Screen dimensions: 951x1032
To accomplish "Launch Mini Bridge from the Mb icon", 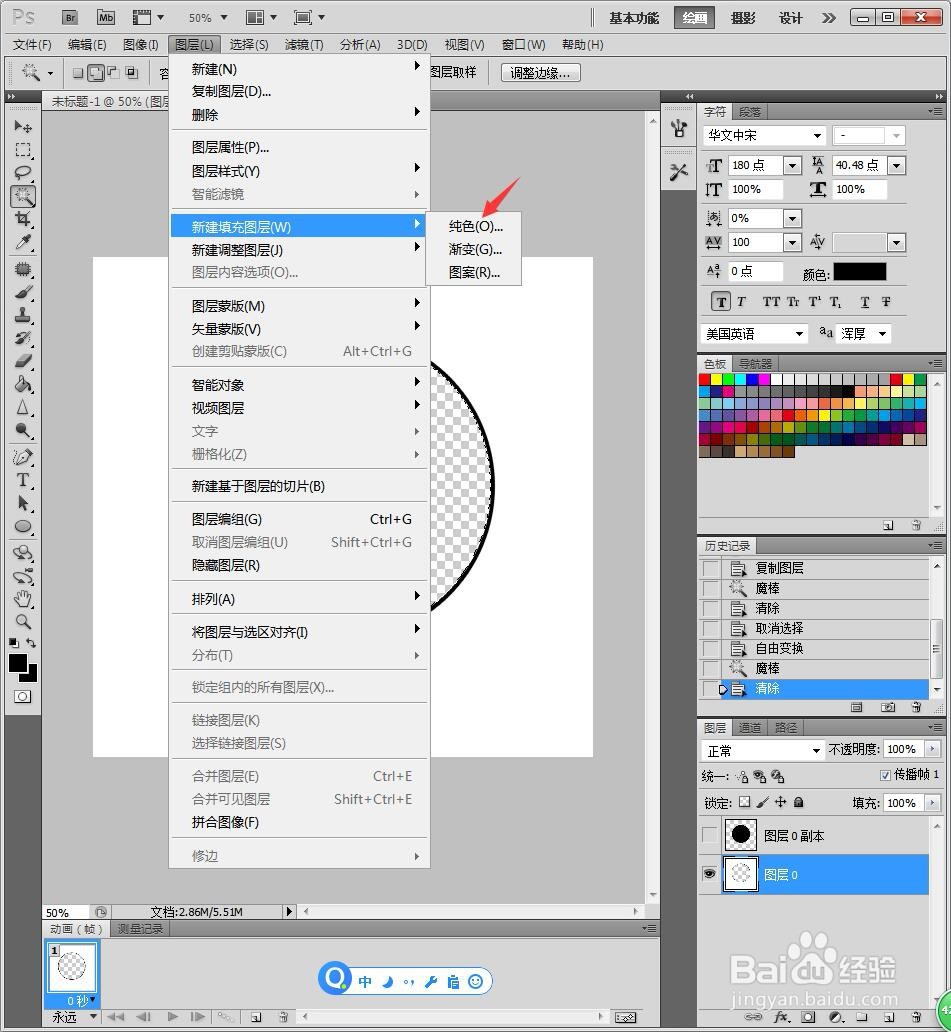I will coord(106,17).
